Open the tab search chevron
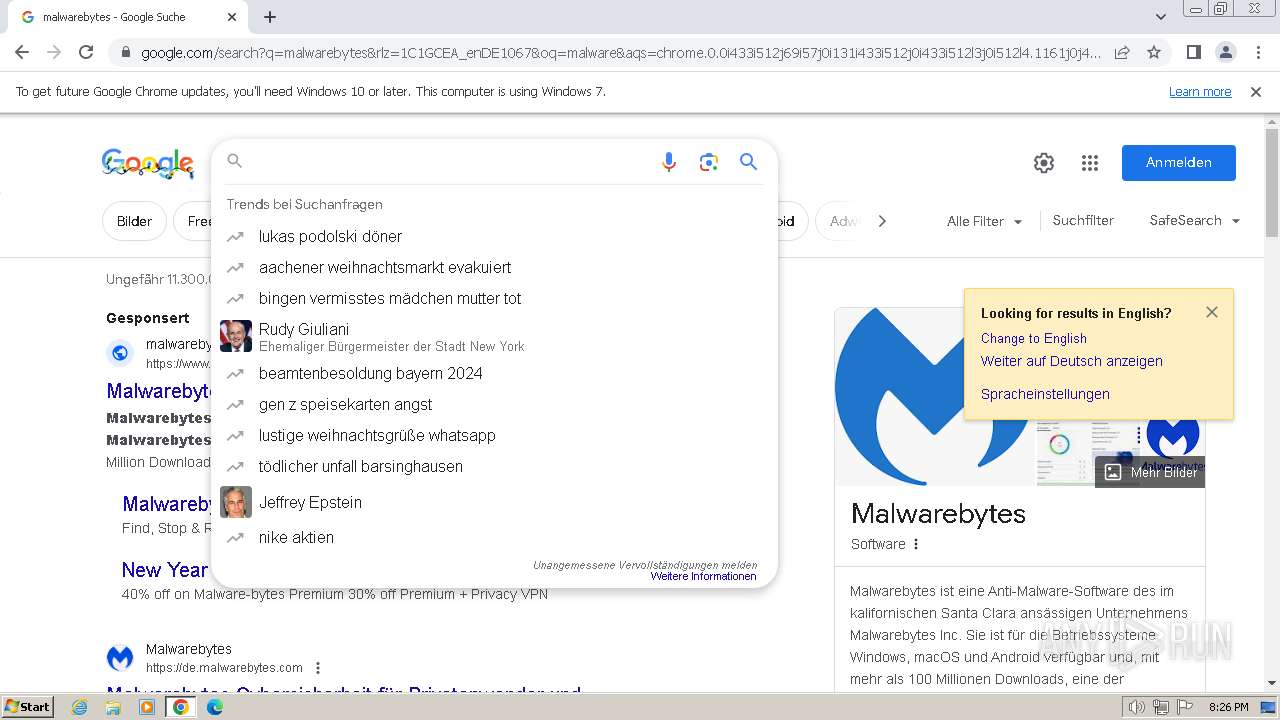 1161,17
